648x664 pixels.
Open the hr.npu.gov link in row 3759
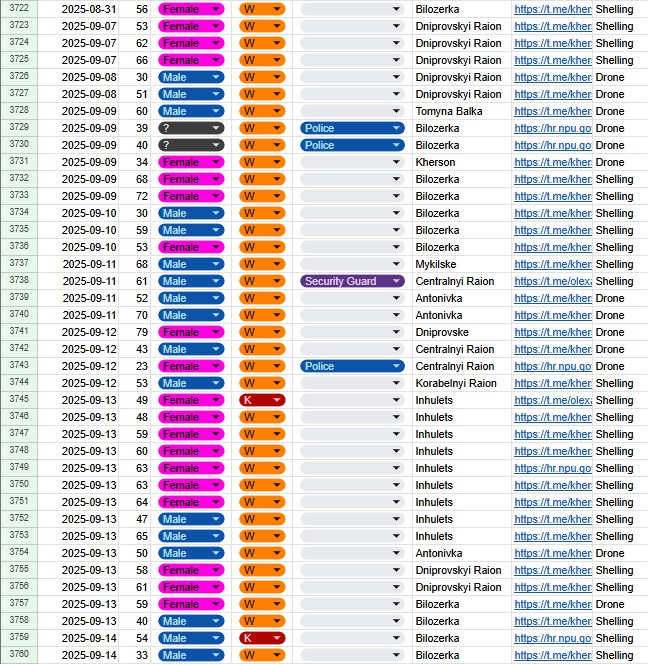pyautogui.click(x=553, y=638)
